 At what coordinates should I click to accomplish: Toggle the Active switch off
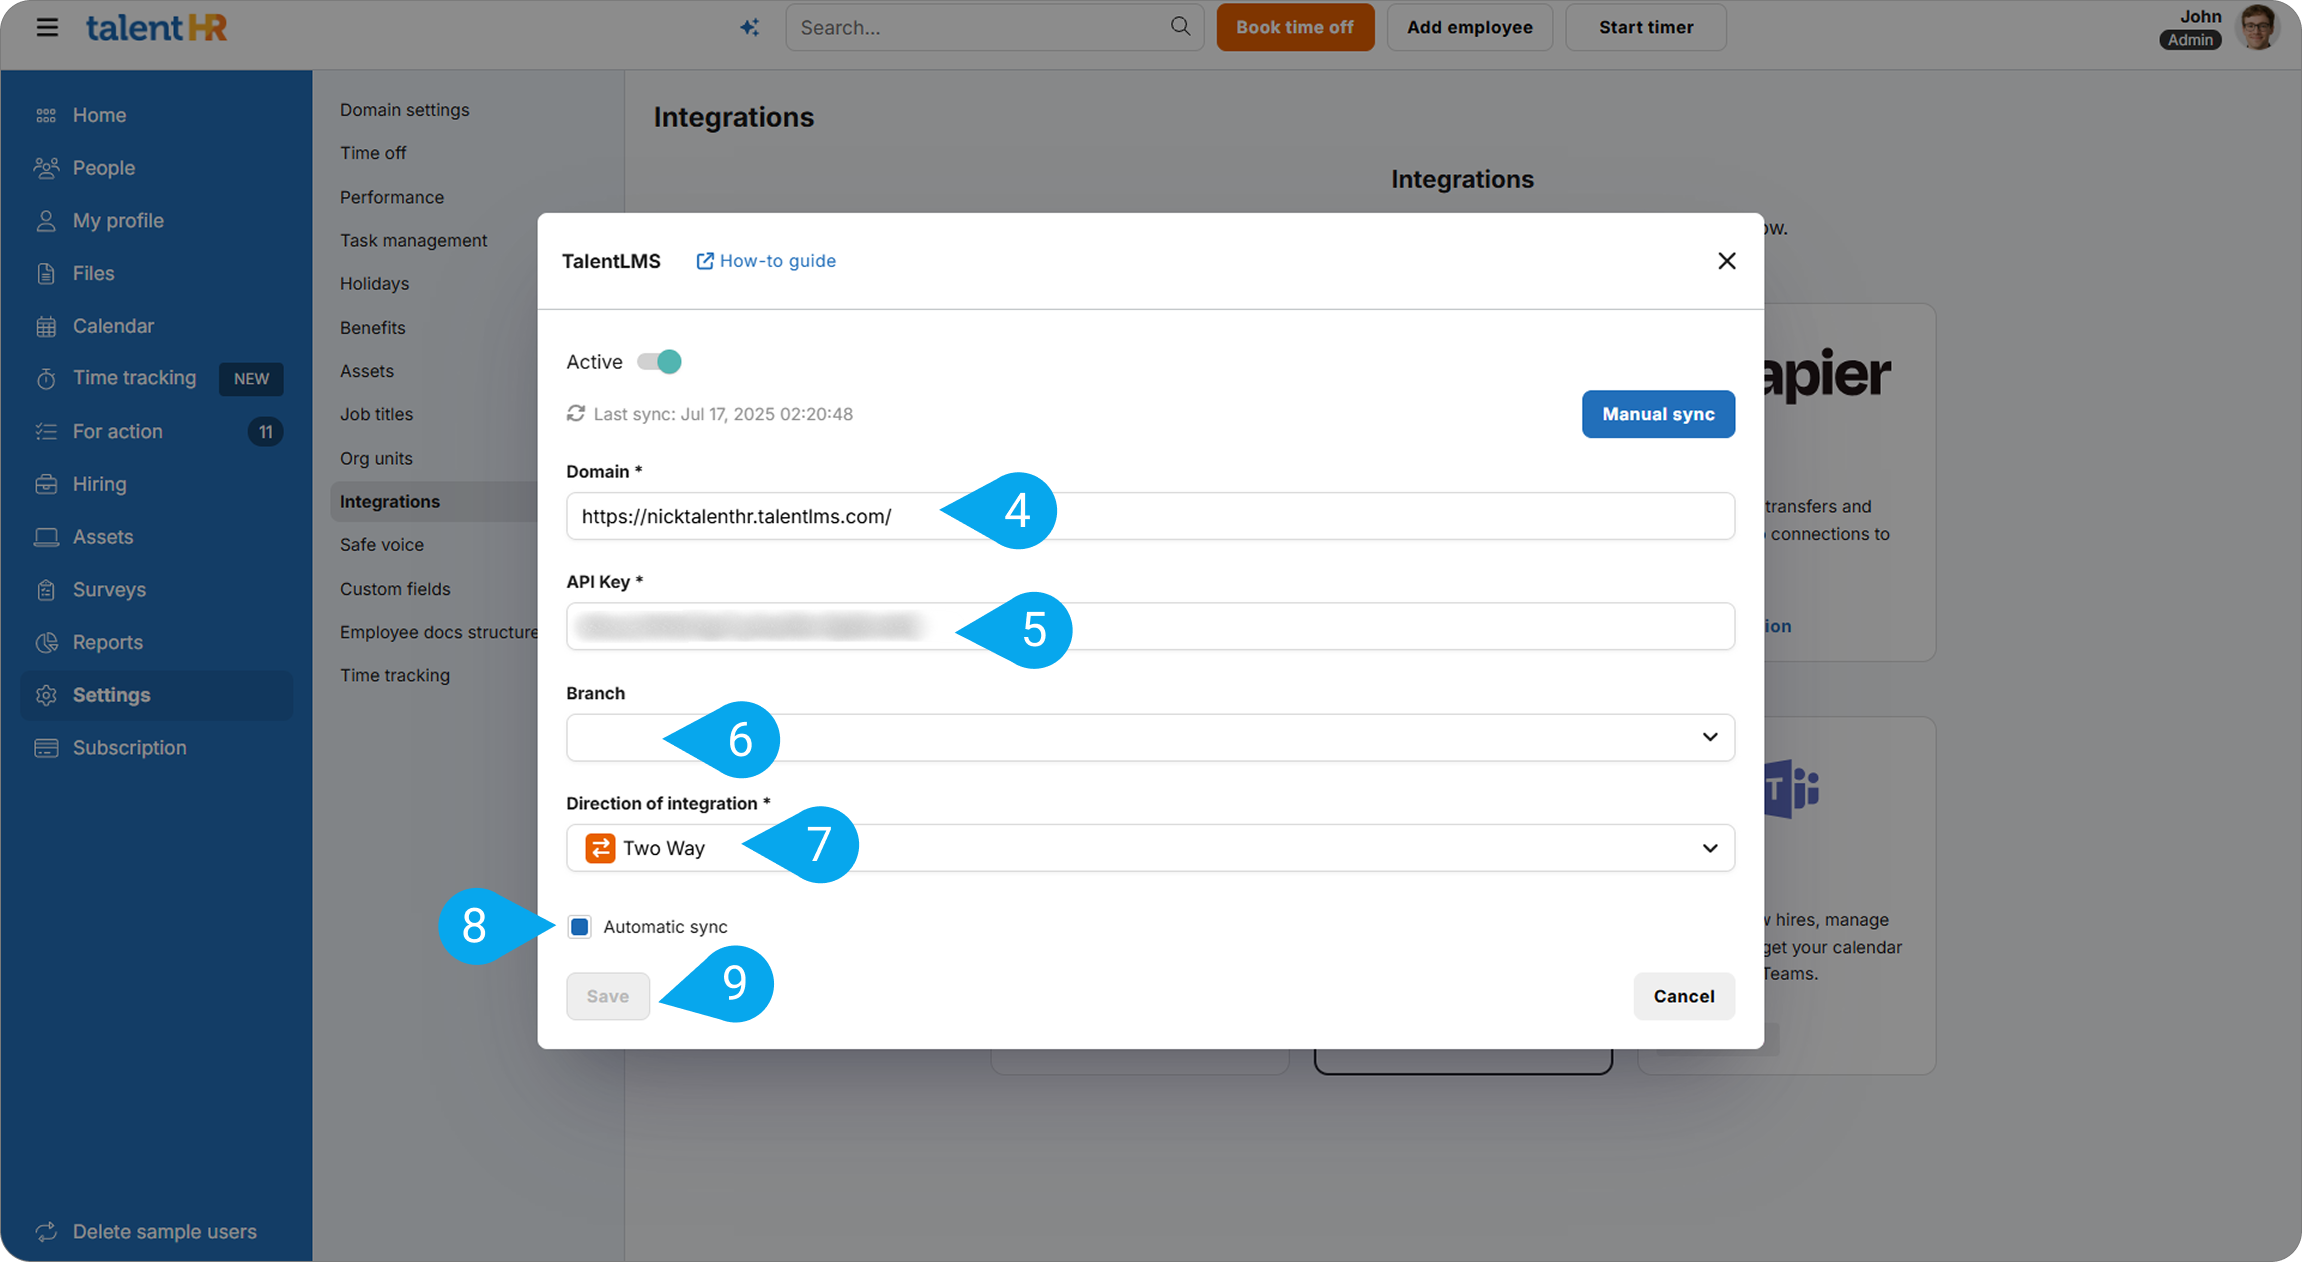click(x=659, y=362)
